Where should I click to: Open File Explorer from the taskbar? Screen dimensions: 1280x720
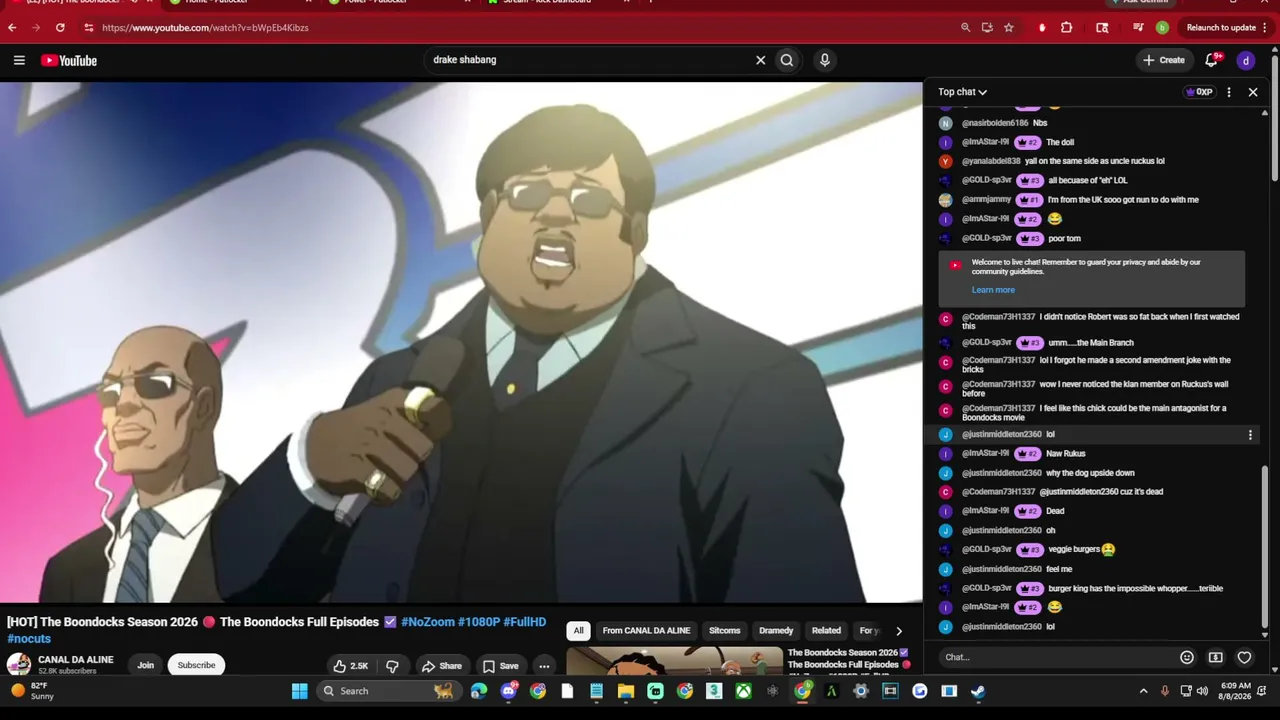point(626,691)
